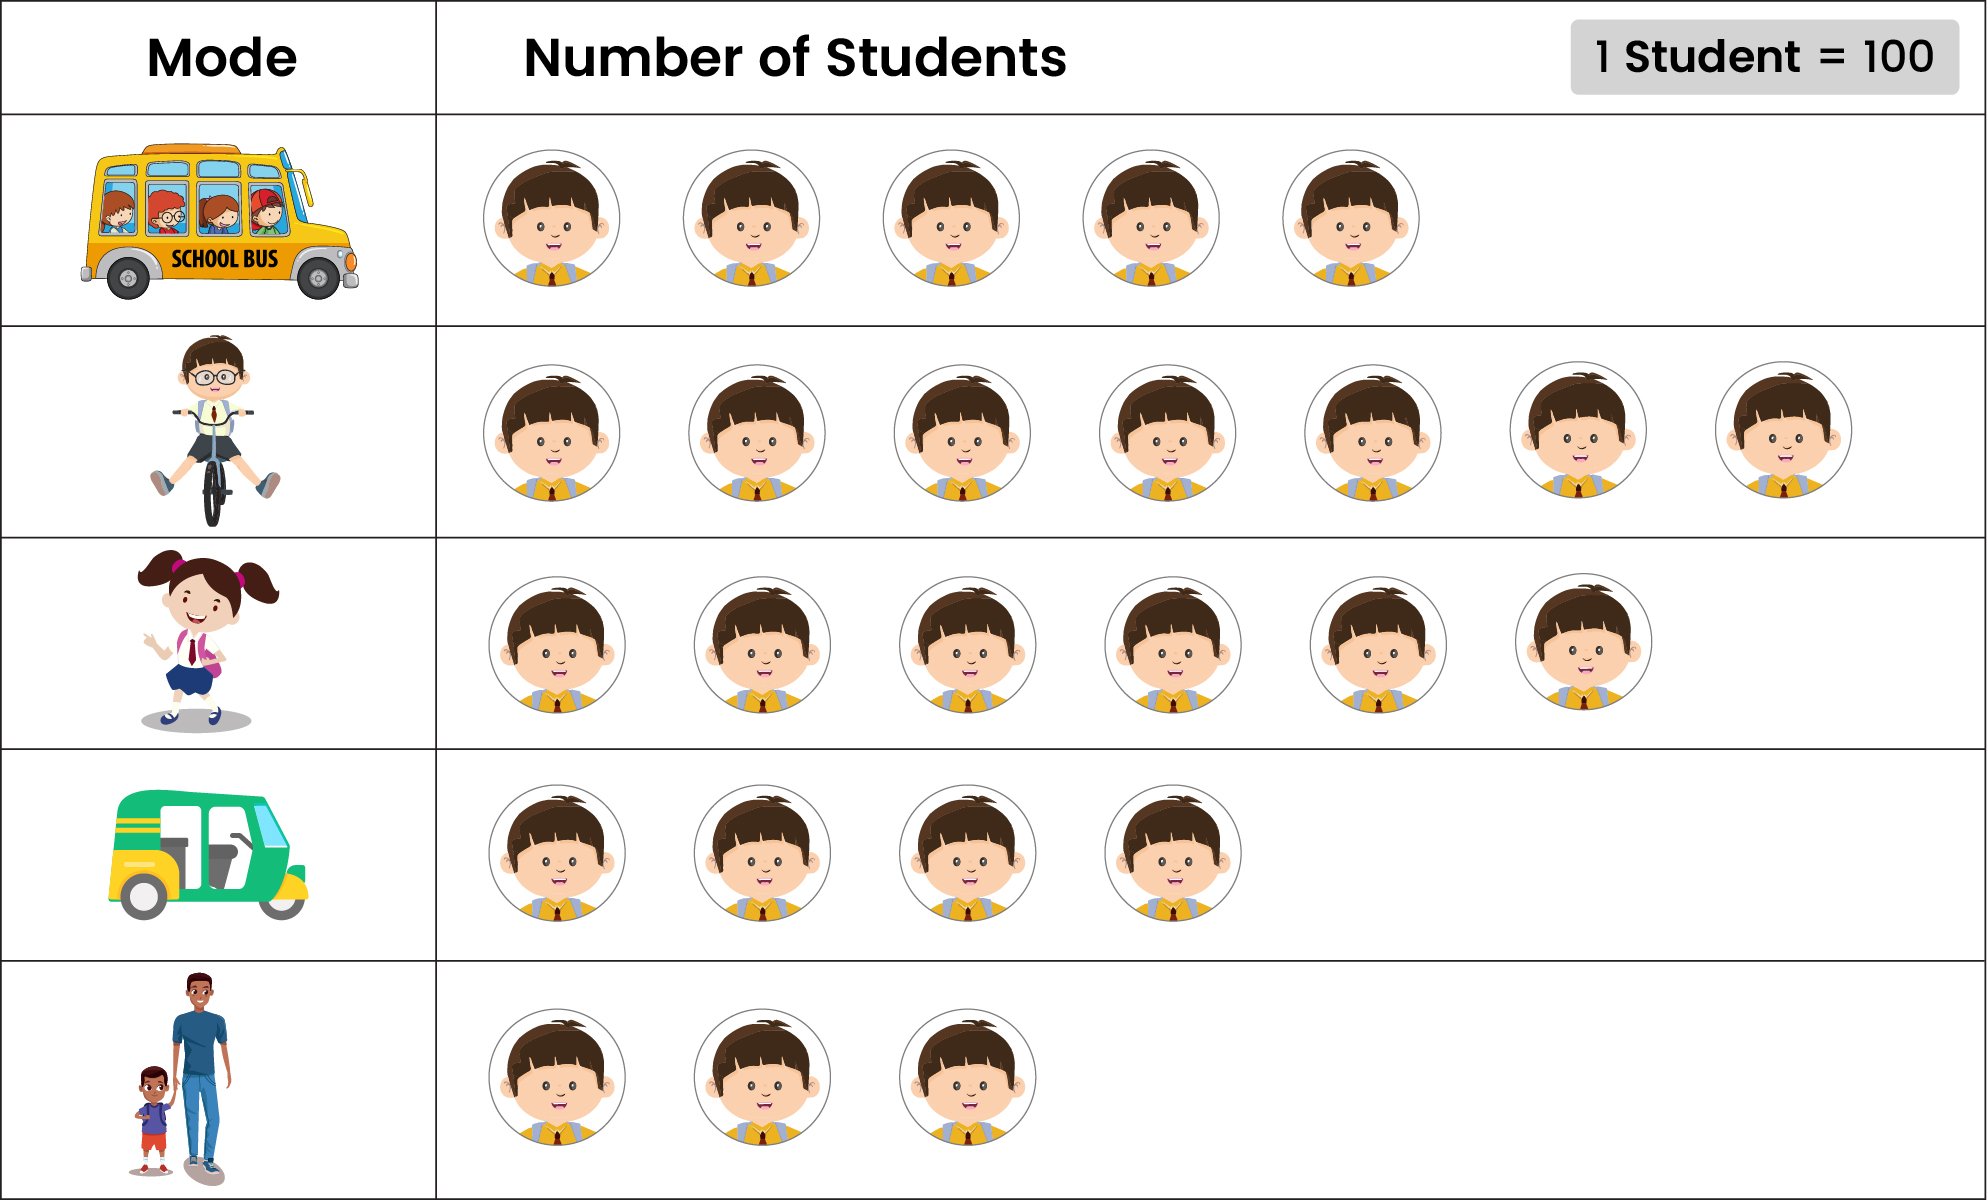Select the sixth student face in walking row
This screenshot has width=1987, height=1200.
point(1583,642)
